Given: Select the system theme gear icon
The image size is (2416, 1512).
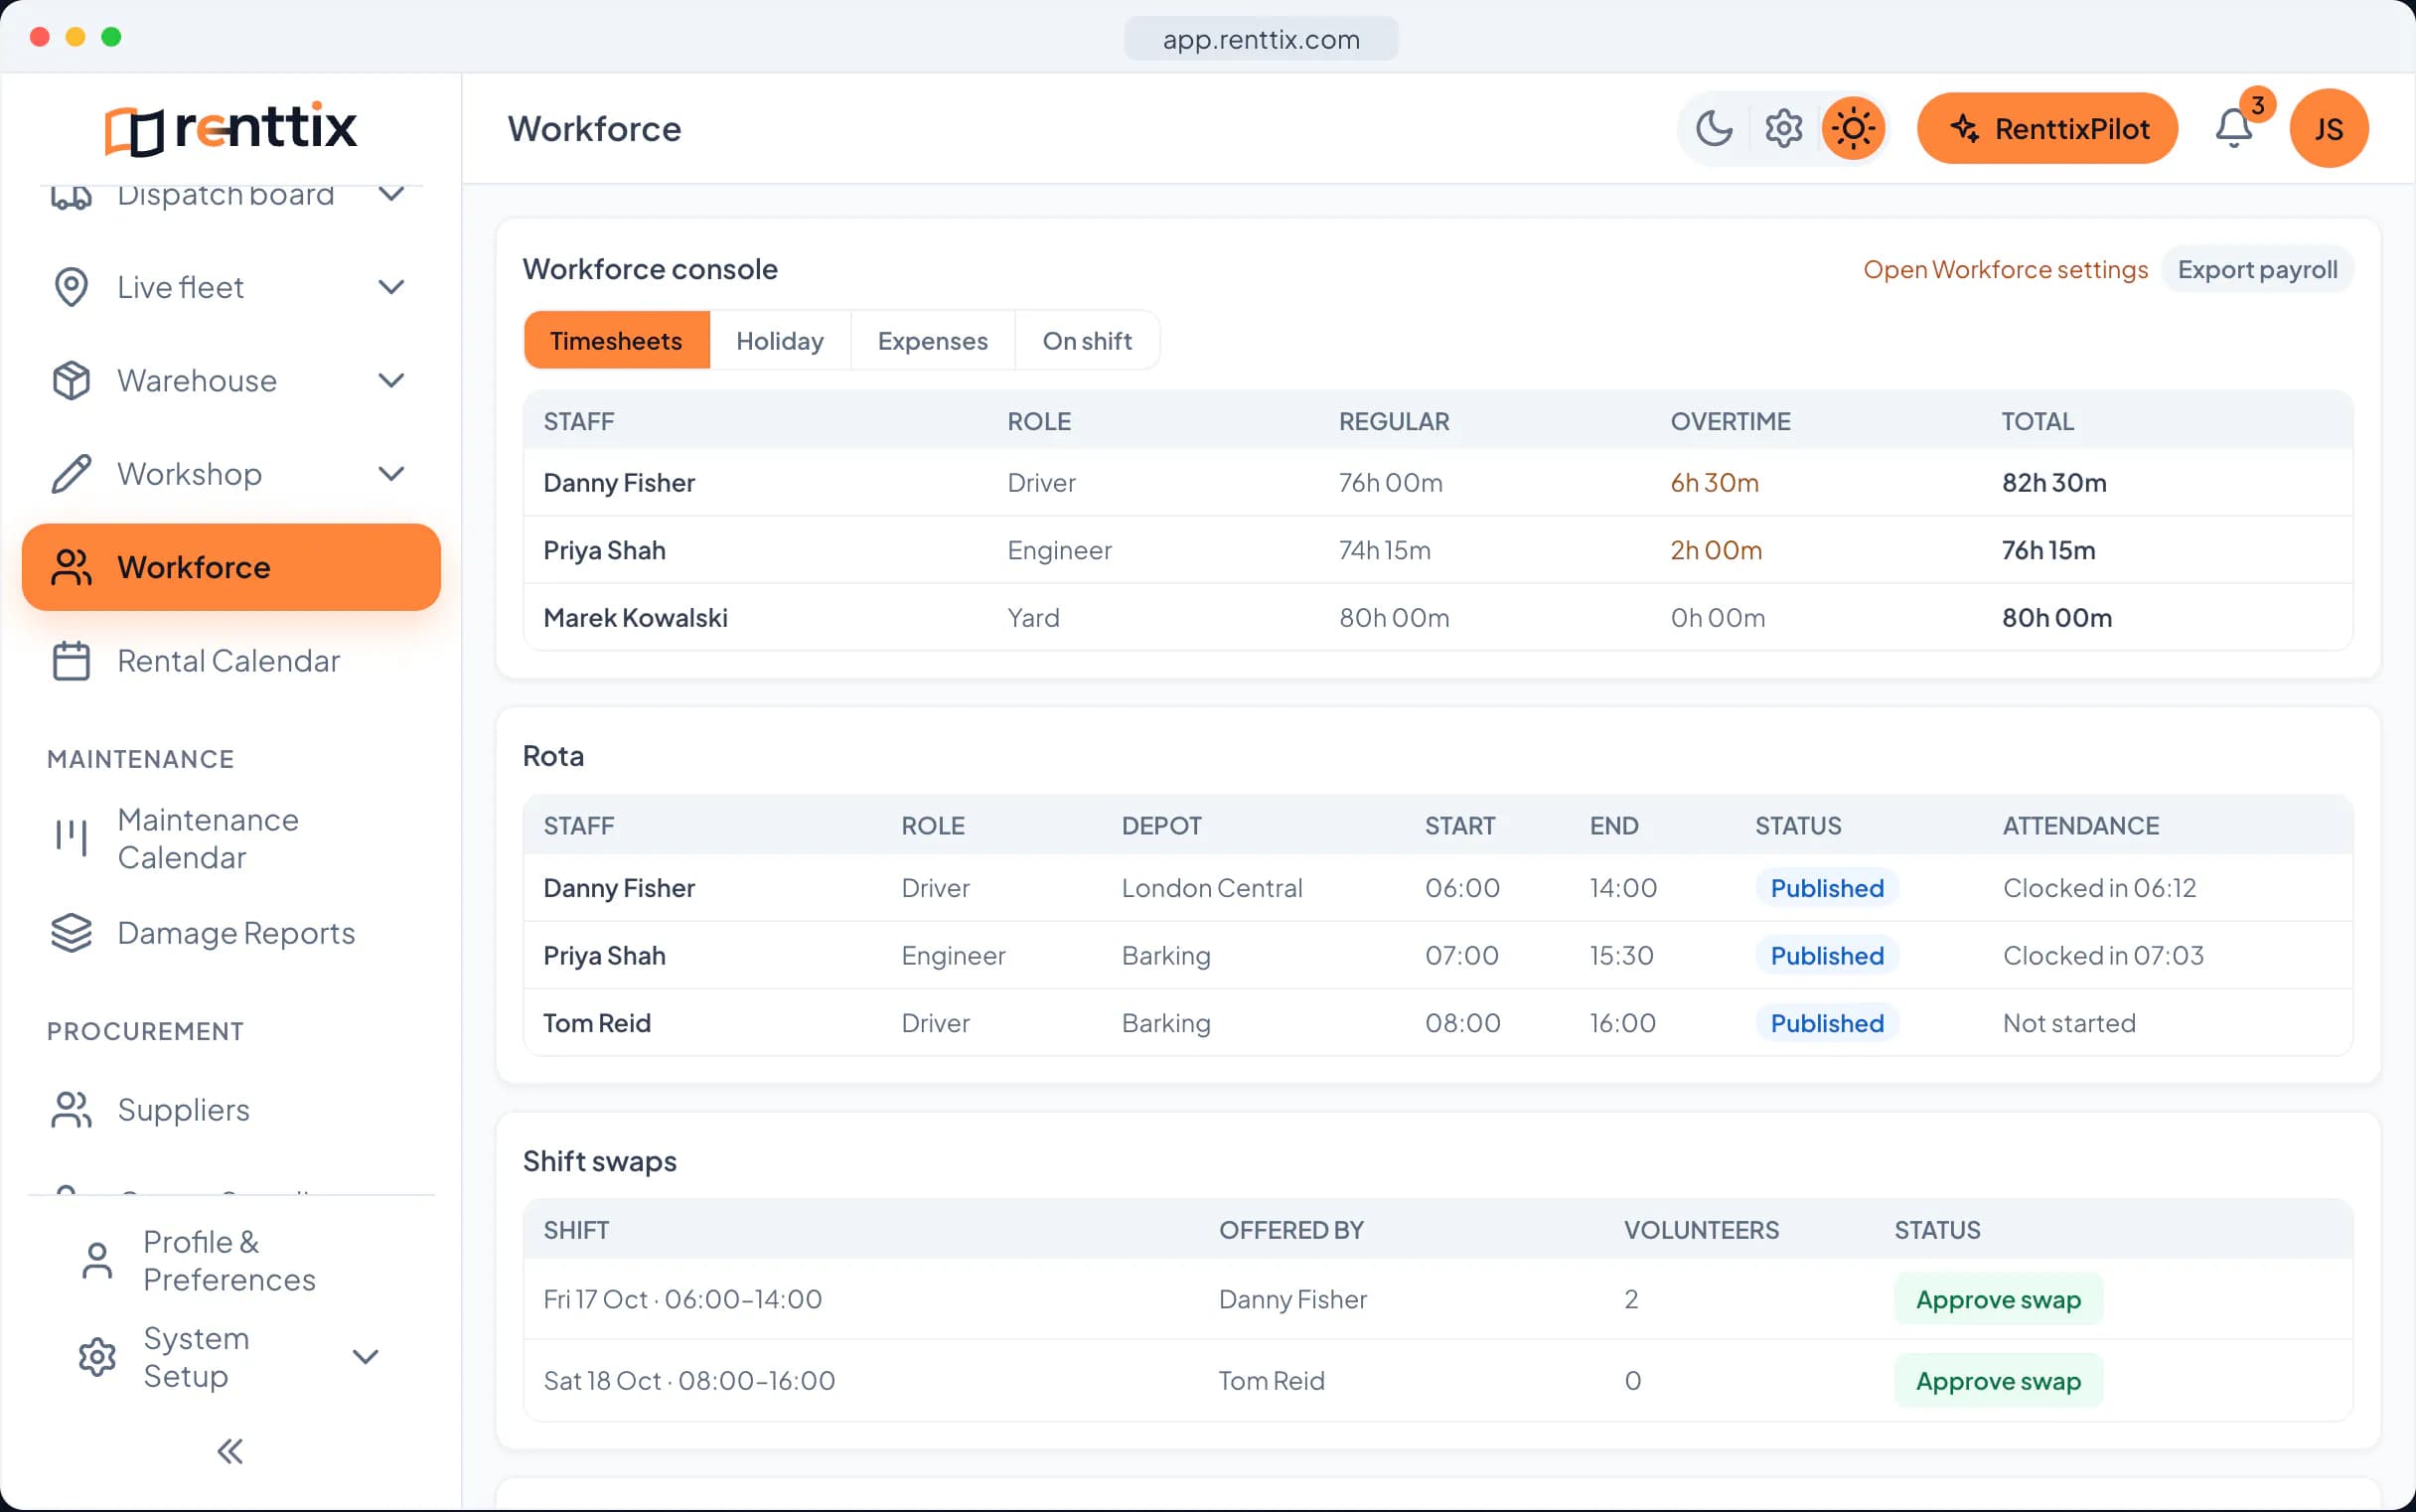Looking at the screenshot, I should [1783, 128].
